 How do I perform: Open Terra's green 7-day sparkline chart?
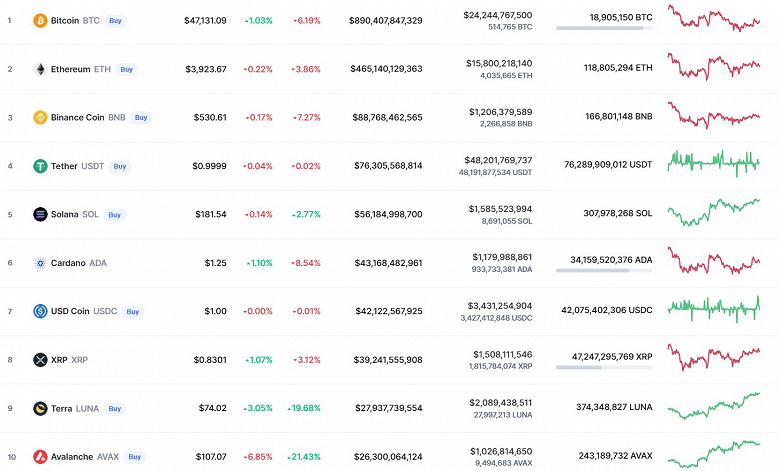pyautogui.click(x=714, y=406)
